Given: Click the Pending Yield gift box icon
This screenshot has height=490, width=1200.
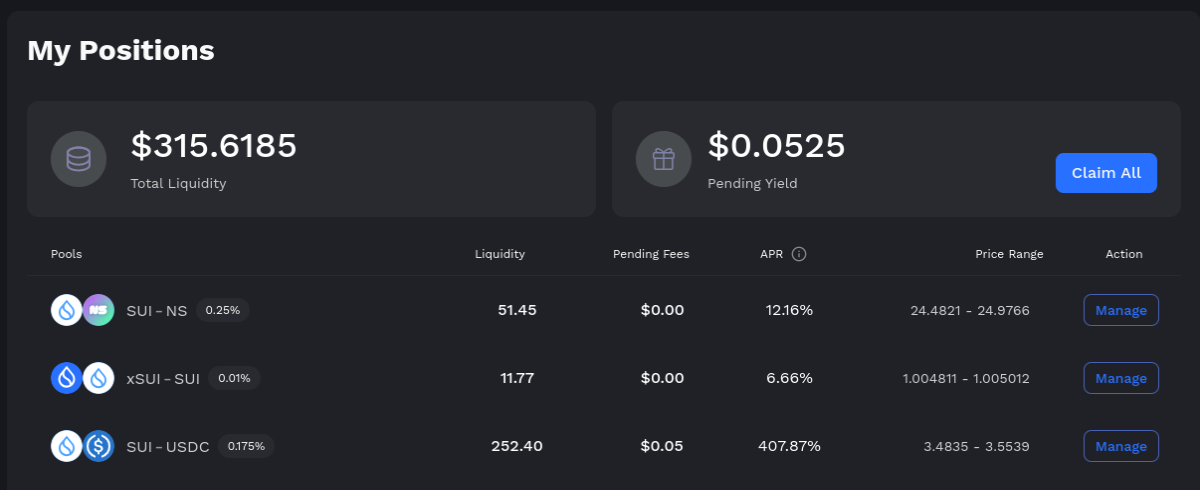Looking at the screenshot, I should [663, 159].
